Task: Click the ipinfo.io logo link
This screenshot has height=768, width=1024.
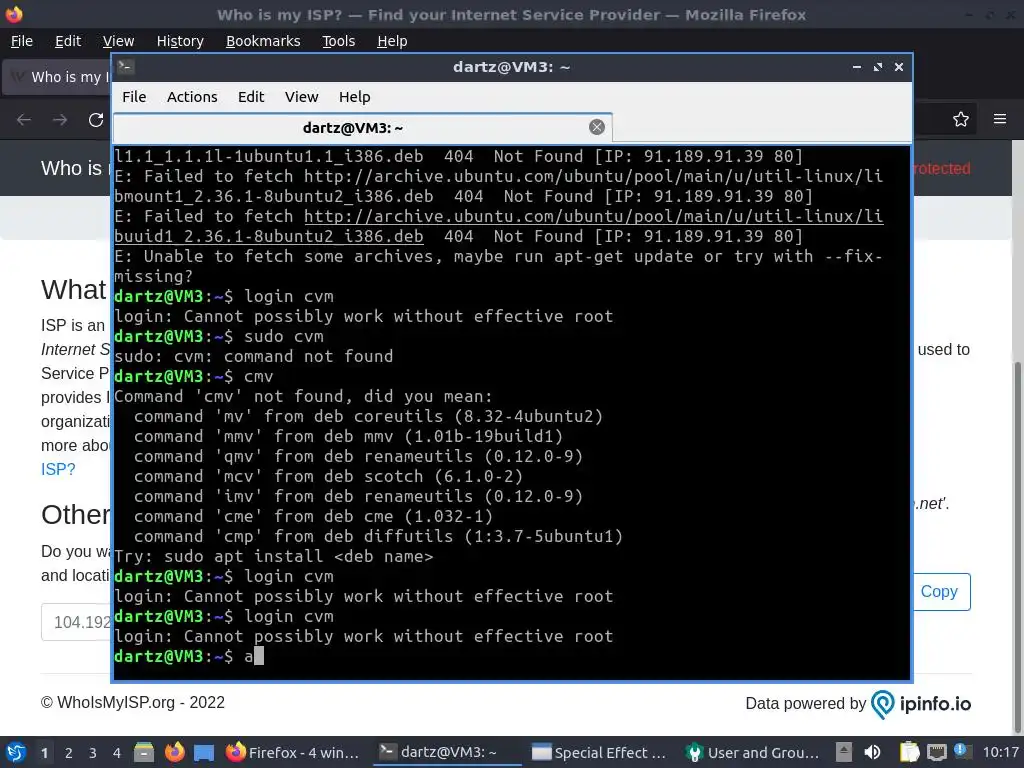Action: pyautogui.click(x=921, y=703)
